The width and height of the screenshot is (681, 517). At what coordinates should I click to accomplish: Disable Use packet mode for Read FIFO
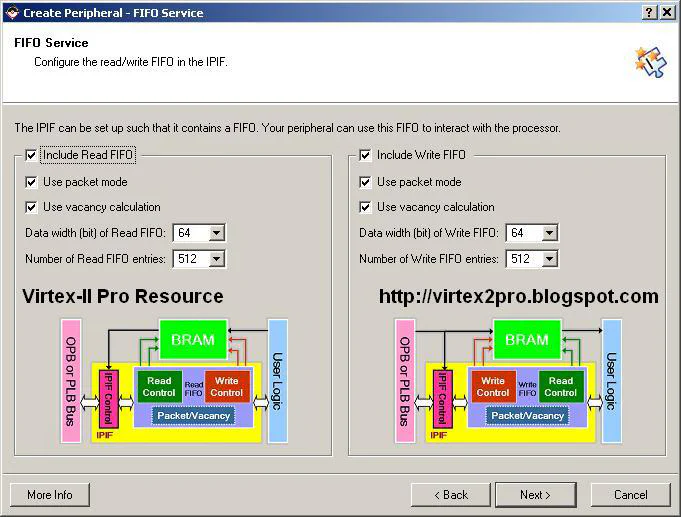(x=32, y=182)
